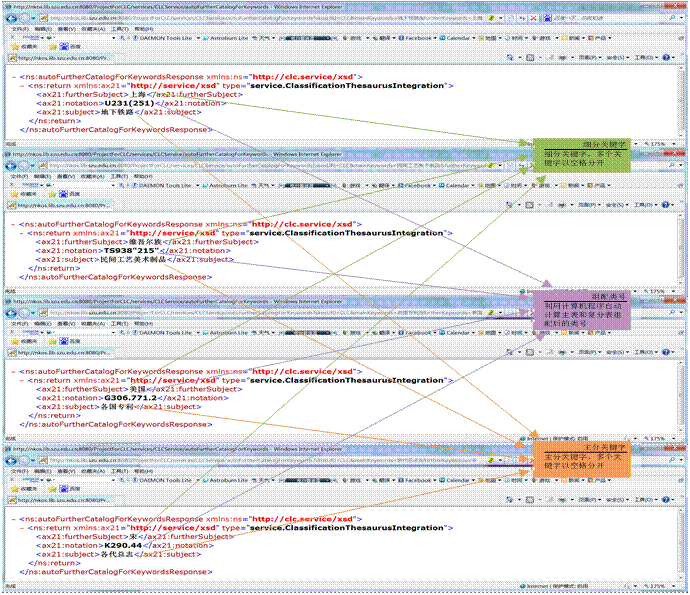690x595 pixels.
Task: Click the 翻译 translate toolbar icon in top window
Action: pos(386,38)
